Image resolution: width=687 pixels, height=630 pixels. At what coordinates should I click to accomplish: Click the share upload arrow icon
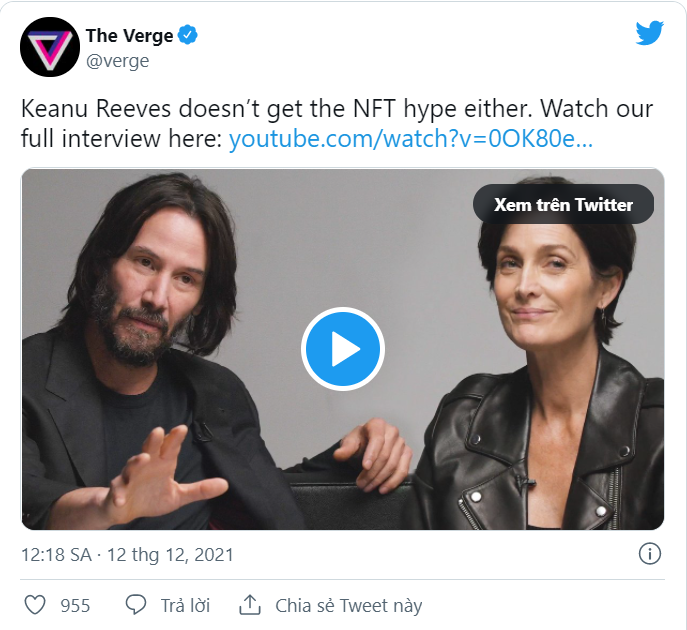pos(250,605)
